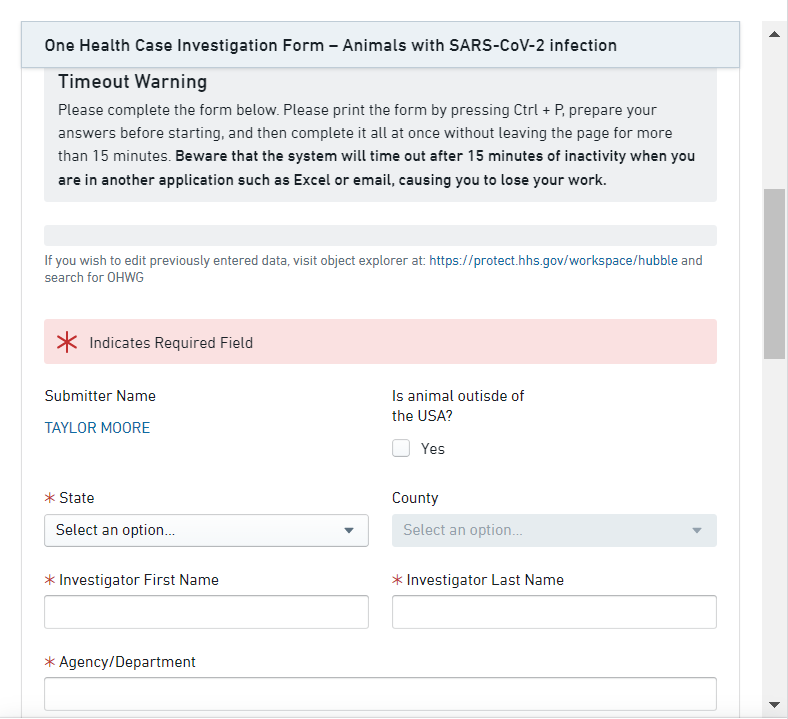Image resolution: width=788 pixels, height=719 pixels.
Task: Click the Investigator Last Name field
Action: 554,612
